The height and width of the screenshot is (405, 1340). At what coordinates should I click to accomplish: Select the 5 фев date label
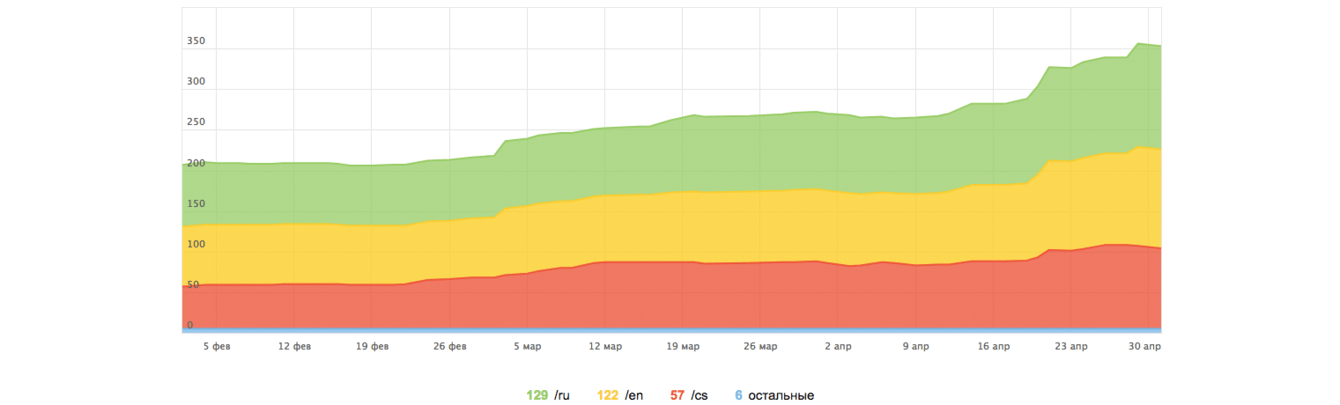click(x=217, y=347)
